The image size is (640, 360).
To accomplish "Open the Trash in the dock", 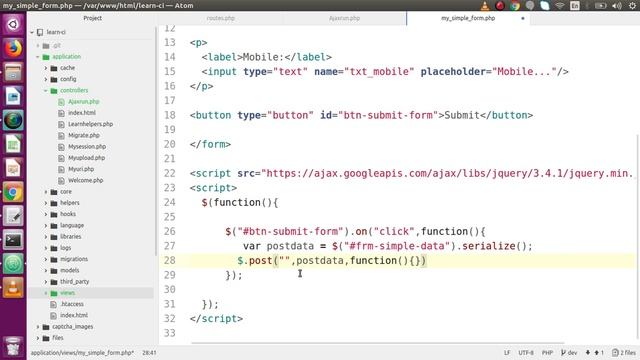I will (13, 346).
